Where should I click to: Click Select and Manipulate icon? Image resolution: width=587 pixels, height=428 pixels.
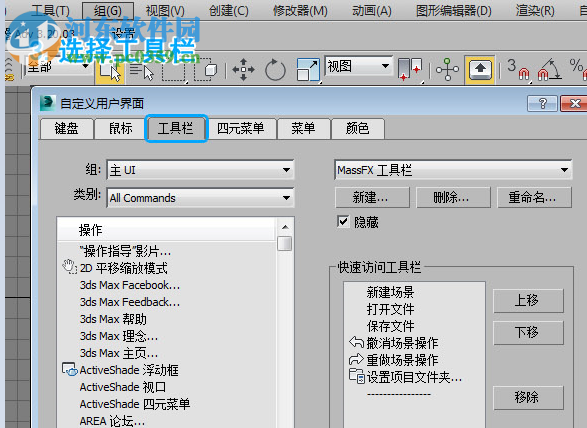click(x=447, y=70)
